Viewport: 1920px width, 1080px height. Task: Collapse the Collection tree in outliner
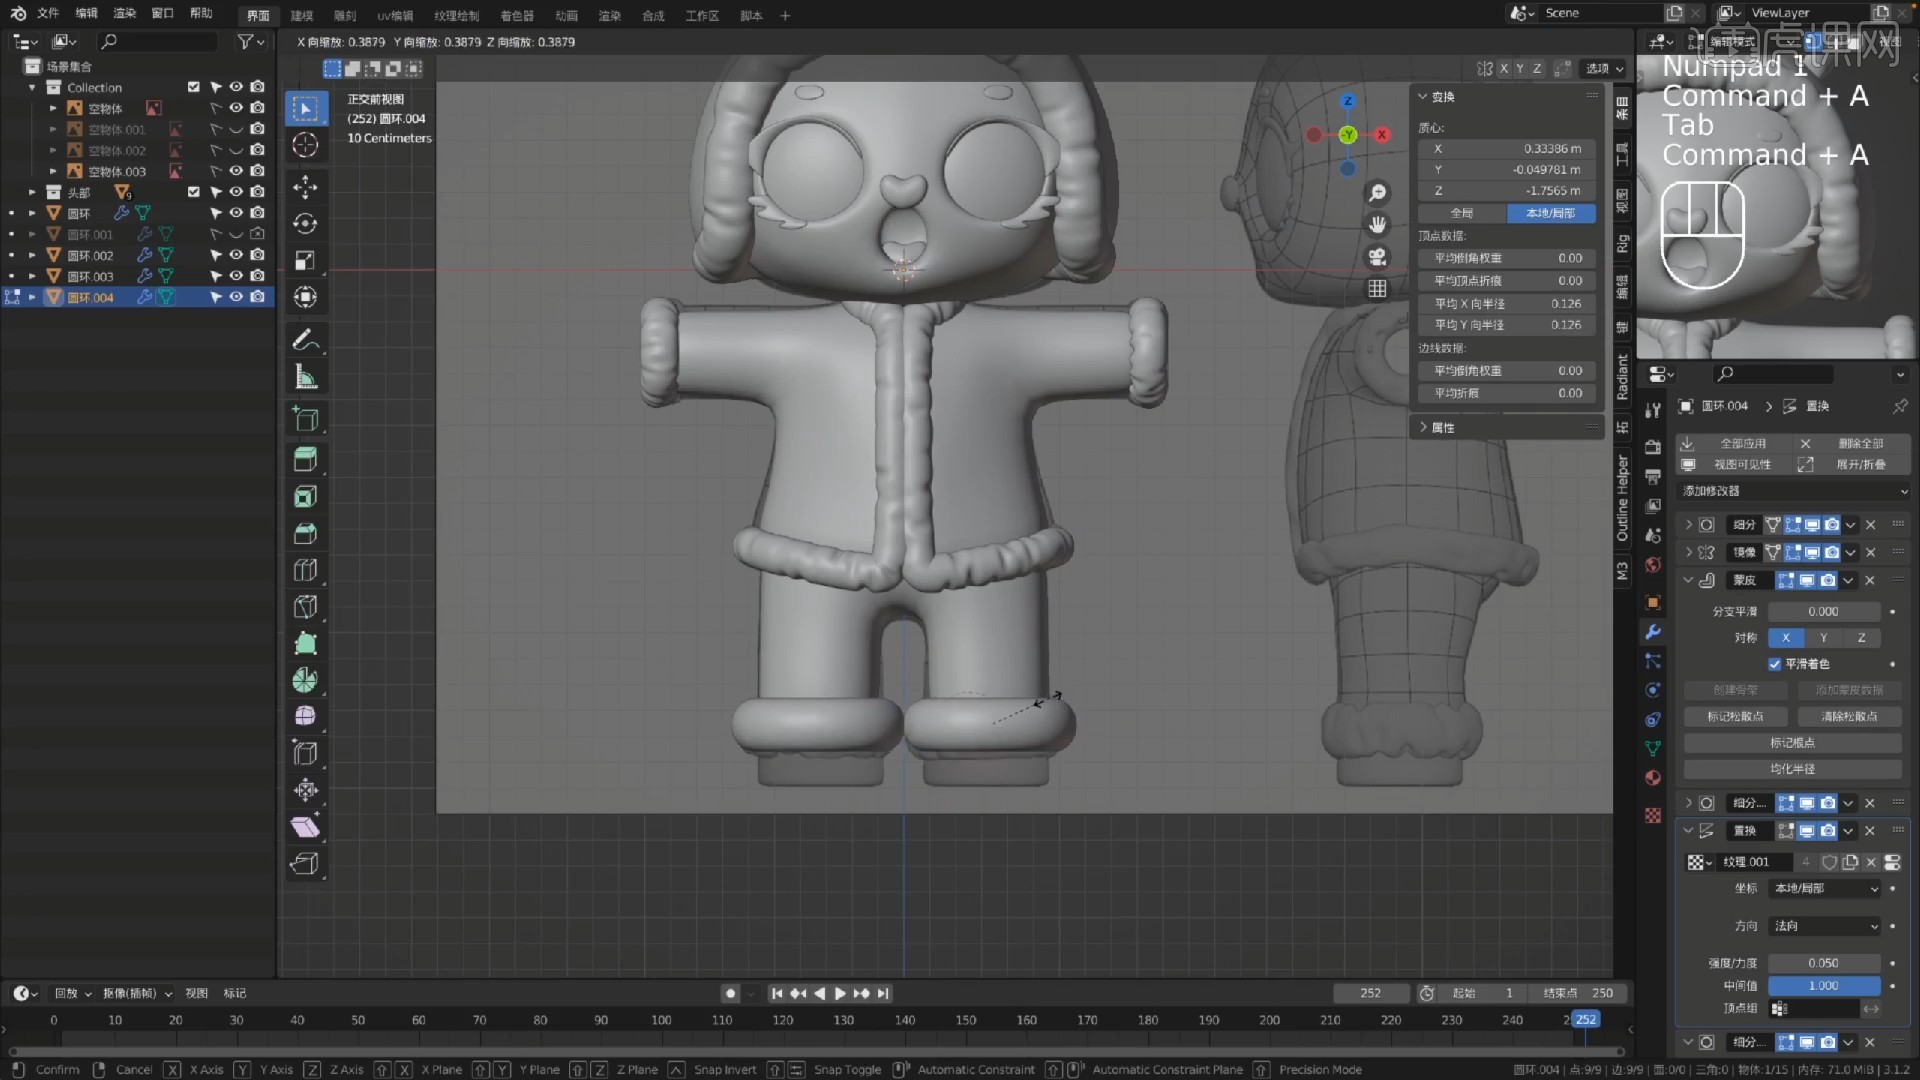32,87
